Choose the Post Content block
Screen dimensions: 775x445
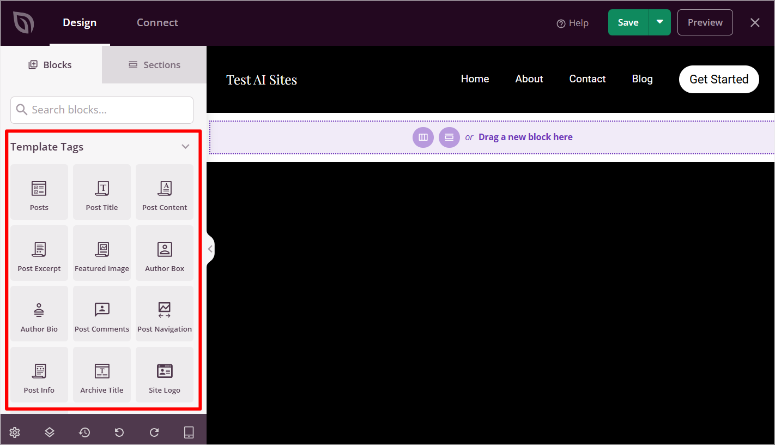pyautogui.click(x=165, y=192)
